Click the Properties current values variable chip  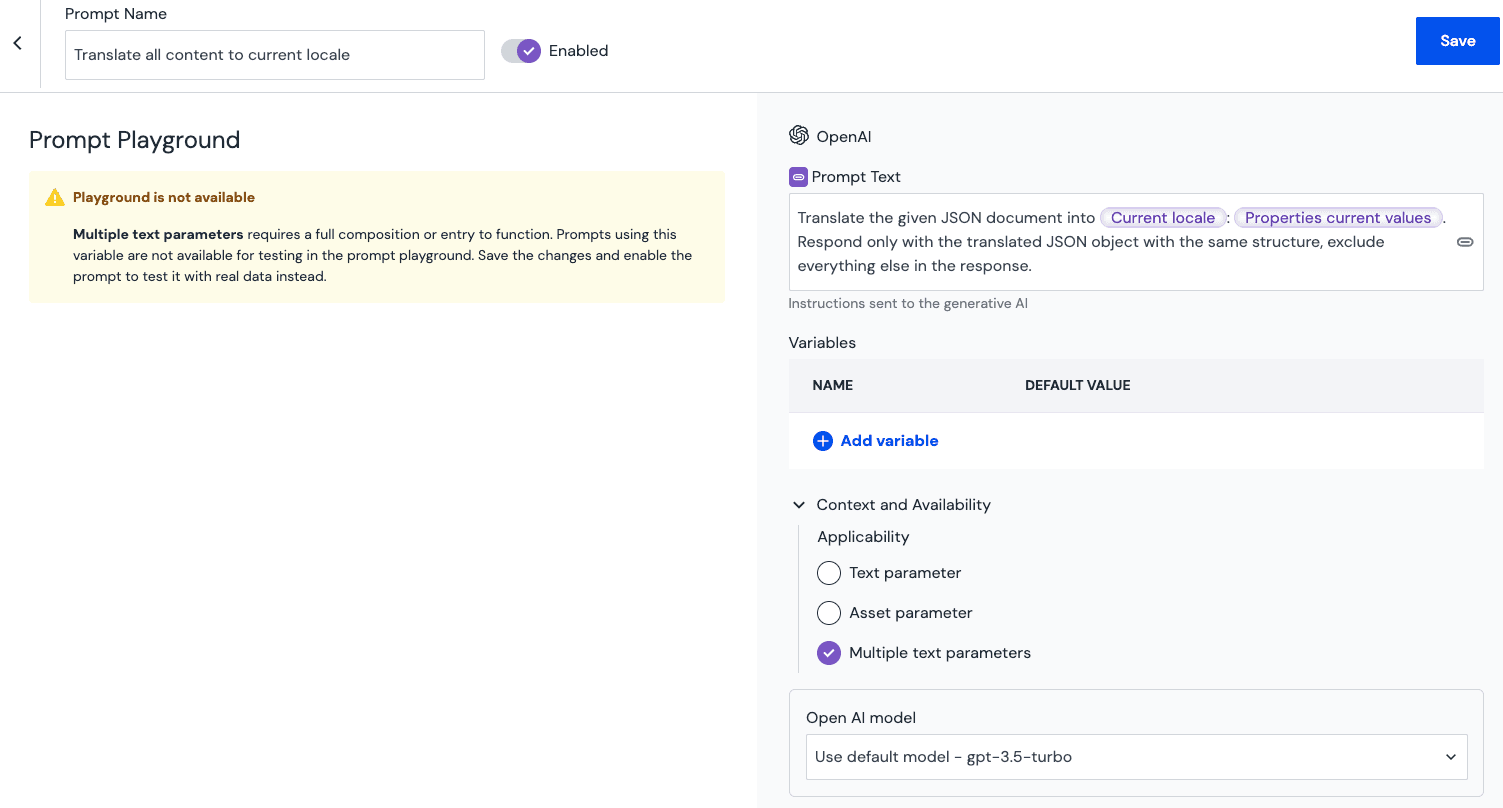(1337, 218)
